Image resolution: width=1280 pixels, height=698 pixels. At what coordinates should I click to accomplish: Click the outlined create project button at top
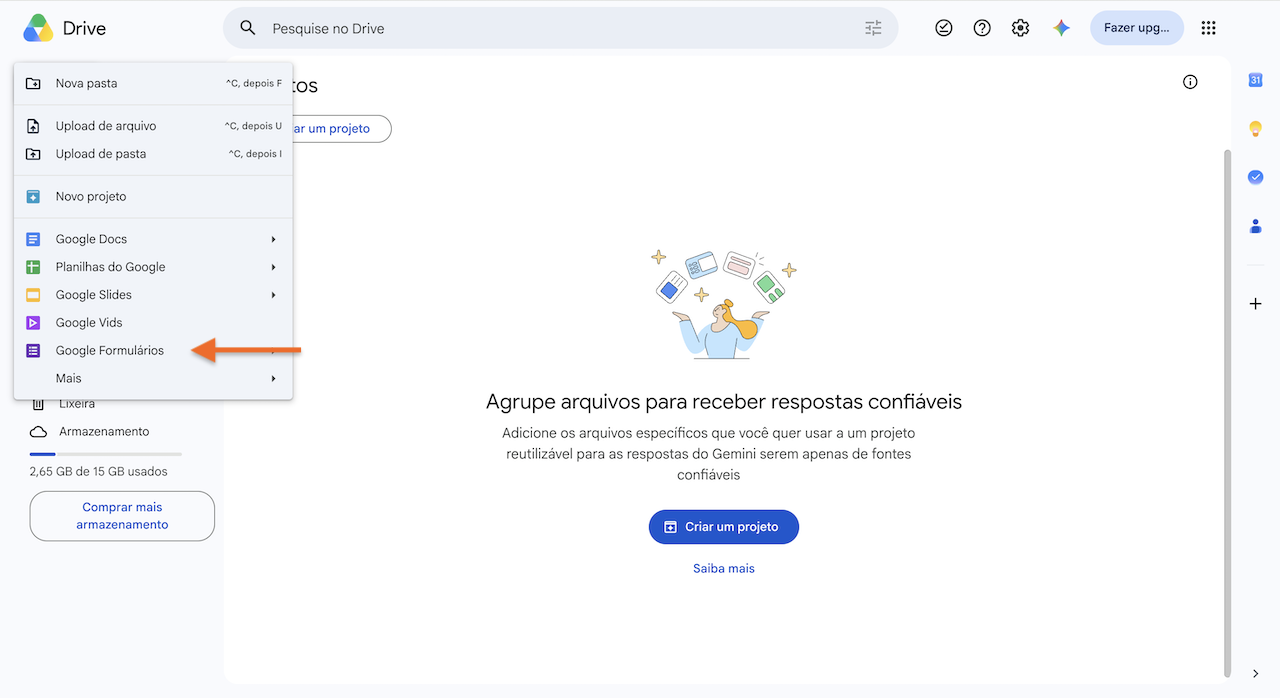(x=342, y=129)
